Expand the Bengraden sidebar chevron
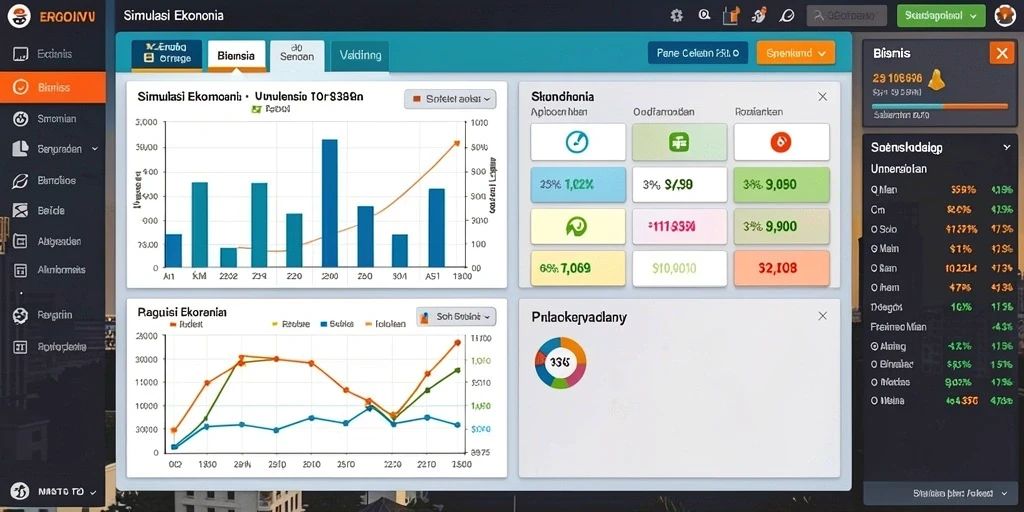Screen dimensions: 1024x512 (95, 150)
